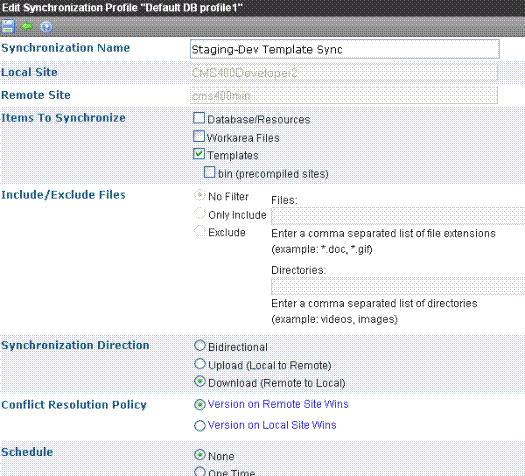The width and height of the screenshot is (525, 476).
Task: Enable the Workarea Files checkbox
Action: click(199, 136)
